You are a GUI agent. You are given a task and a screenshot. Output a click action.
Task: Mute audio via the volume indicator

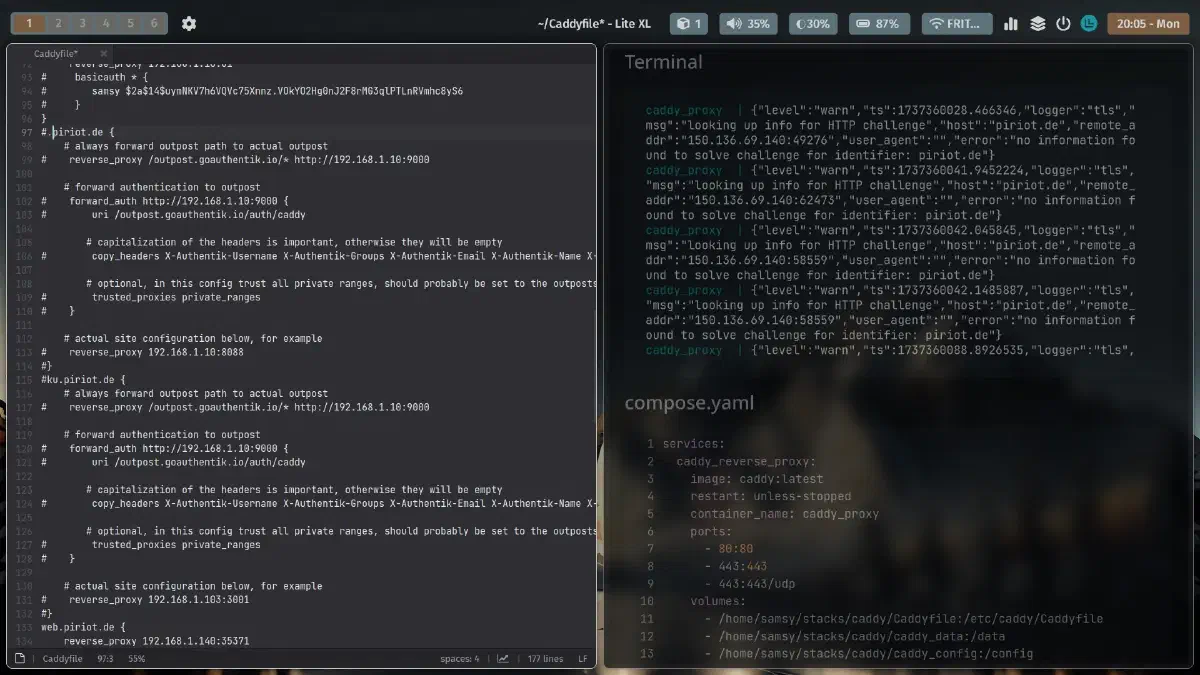click(x=748, y=22)
